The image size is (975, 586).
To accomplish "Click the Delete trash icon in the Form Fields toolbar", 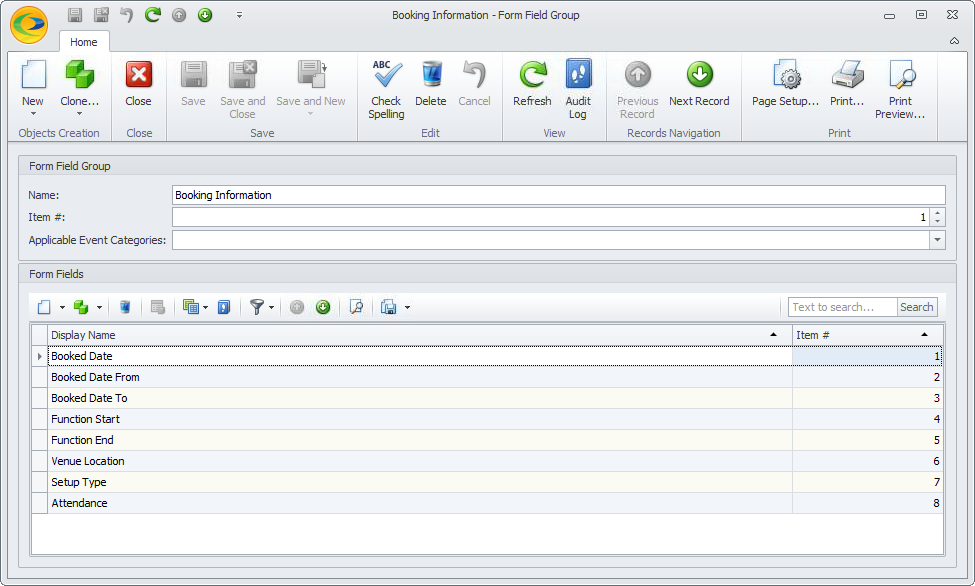I will (125, 307).
